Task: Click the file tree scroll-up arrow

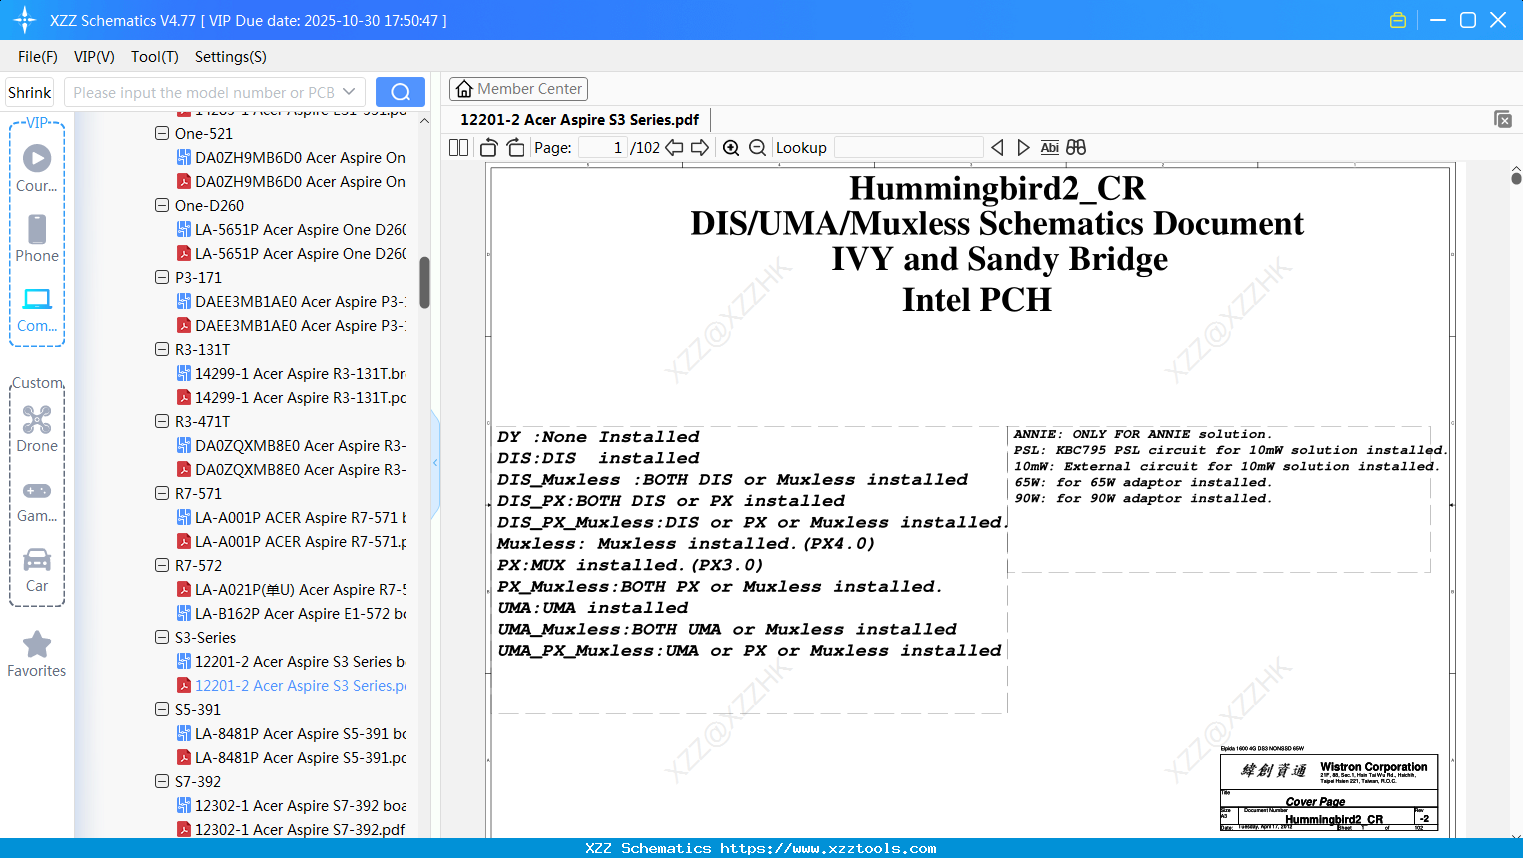Action: click(x=424, y=121)
